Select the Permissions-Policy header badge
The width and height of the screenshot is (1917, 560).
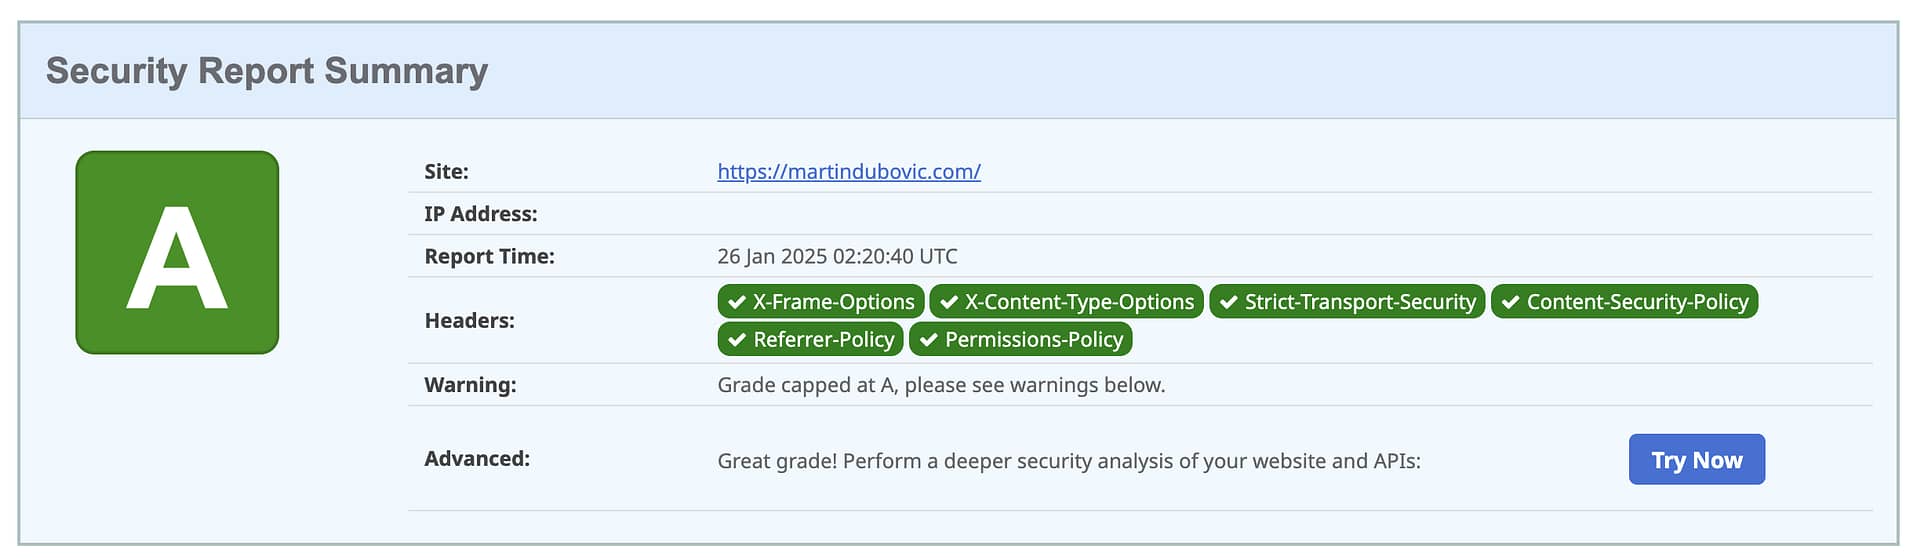[x=1020, y=340]
